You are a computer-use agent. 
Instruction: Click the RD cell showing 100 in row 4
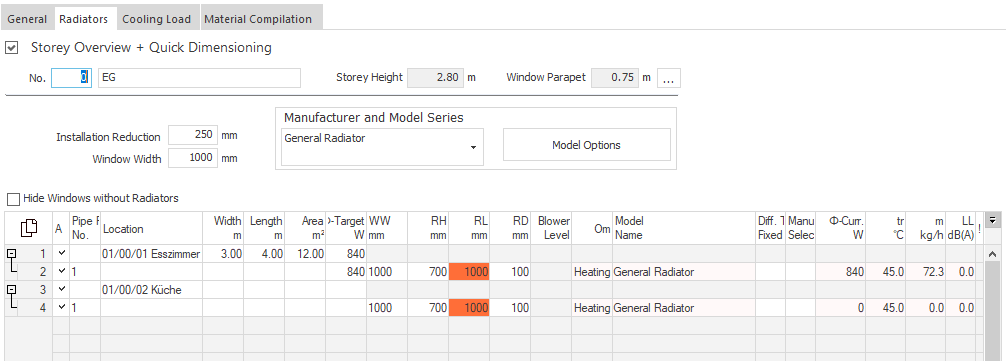point(510,308)
